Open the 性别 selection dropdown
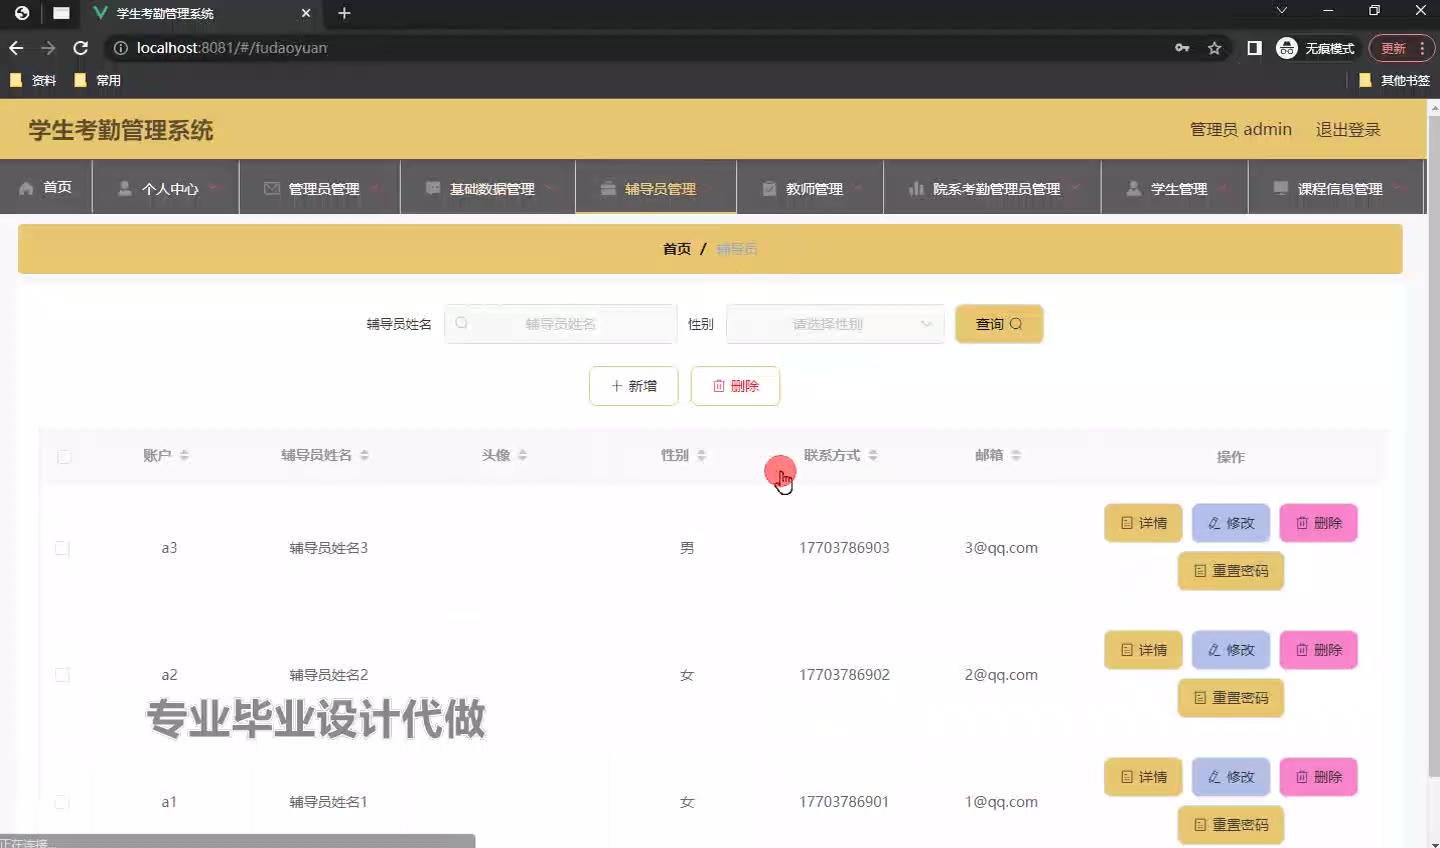This screenshot has height=848, width=1440. (x=834, y=324)
